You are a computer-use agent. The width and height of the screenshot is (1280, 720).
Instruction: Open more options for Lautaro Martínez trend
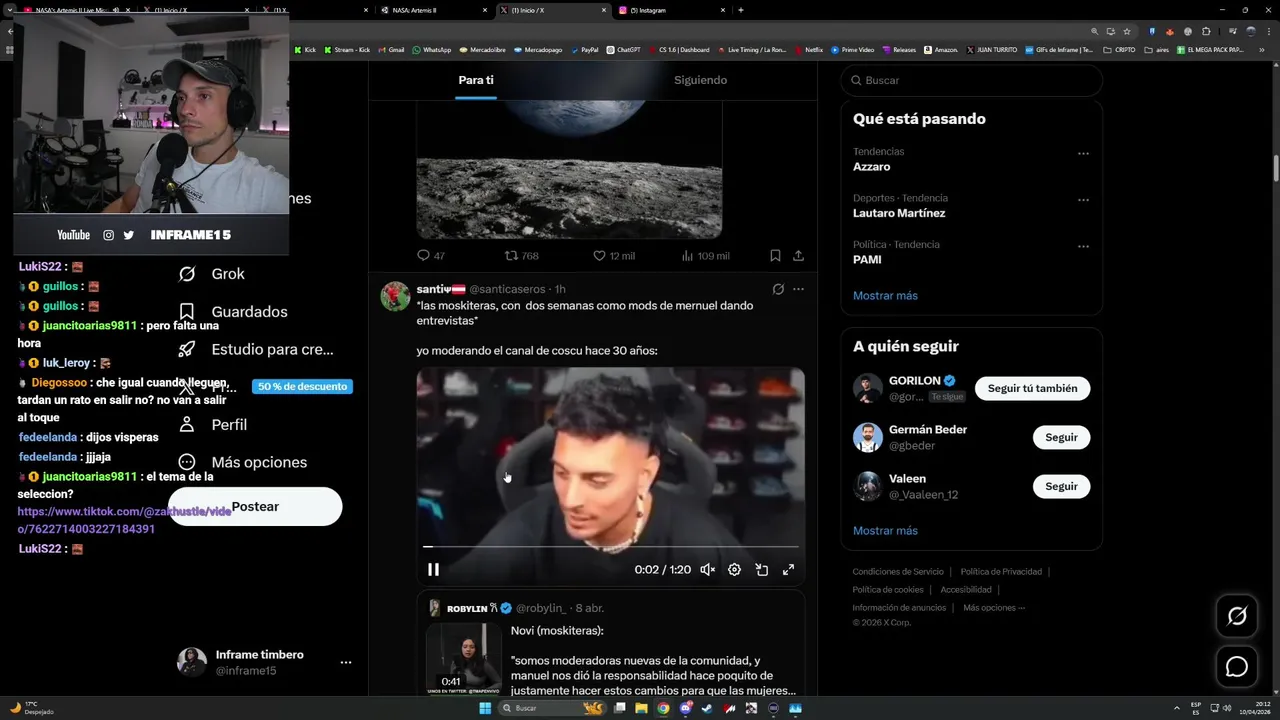pos(1083,200)
